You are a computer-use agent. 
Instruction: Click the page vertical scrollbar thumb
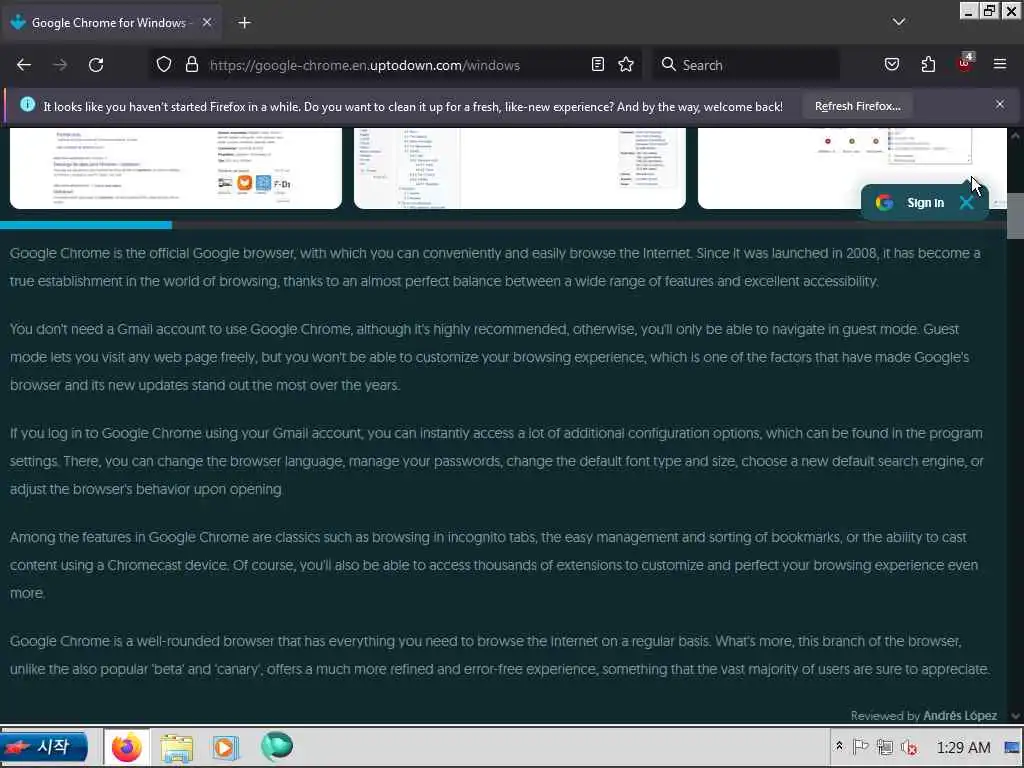click(x=1015, y=216)
